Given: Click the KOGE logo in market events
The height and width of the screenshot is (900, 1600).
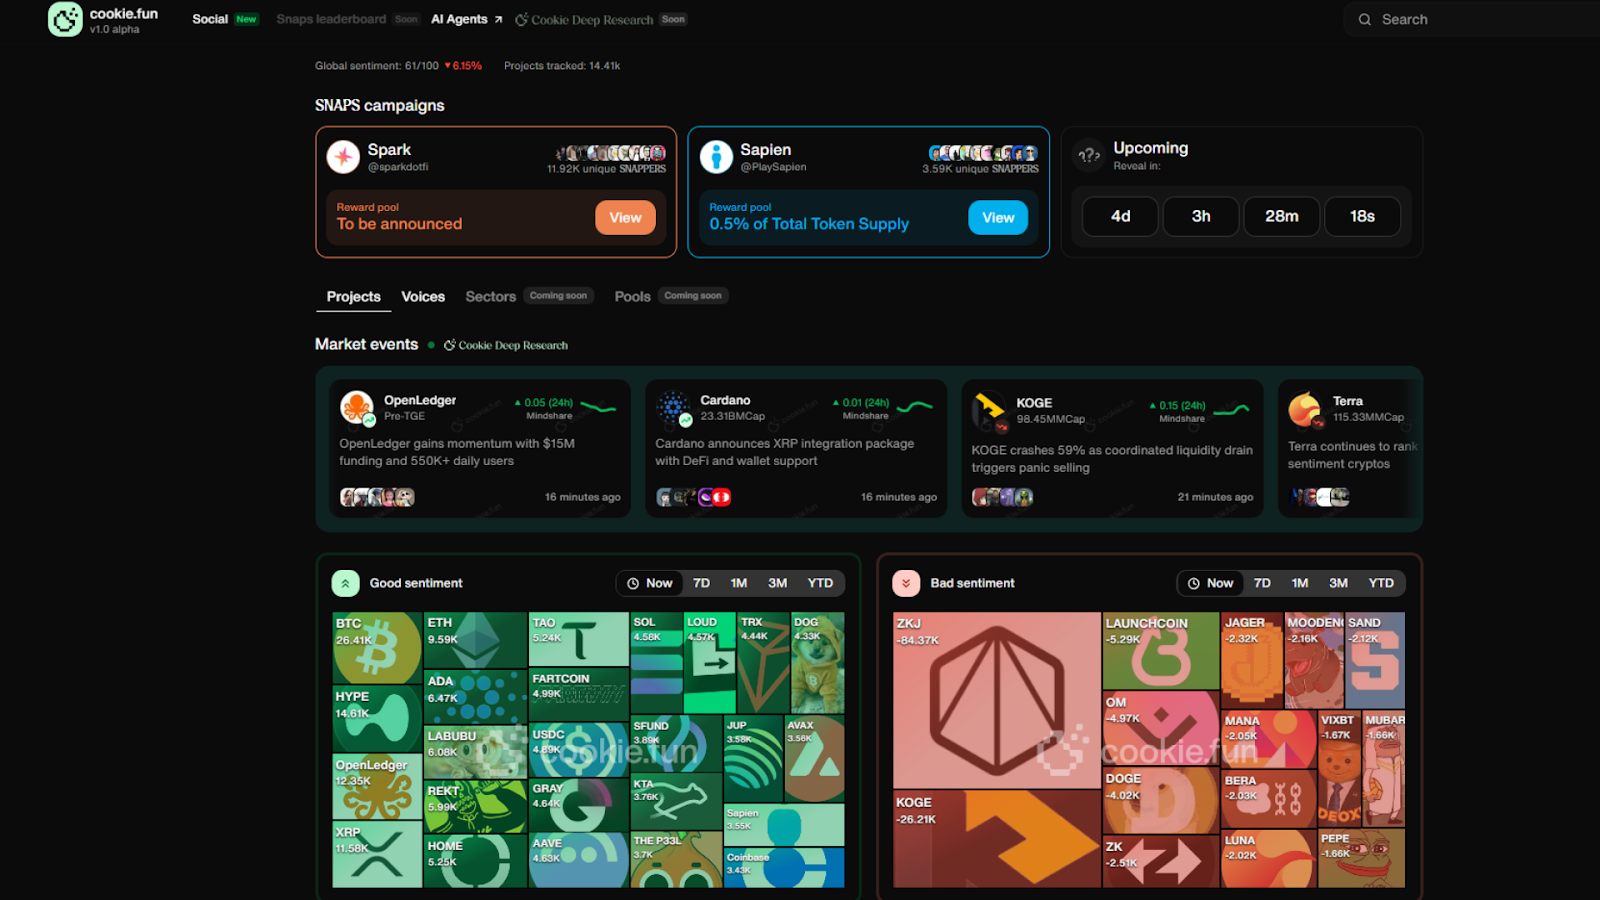Looking at the screenshot, I should click(x=989, y=410).
